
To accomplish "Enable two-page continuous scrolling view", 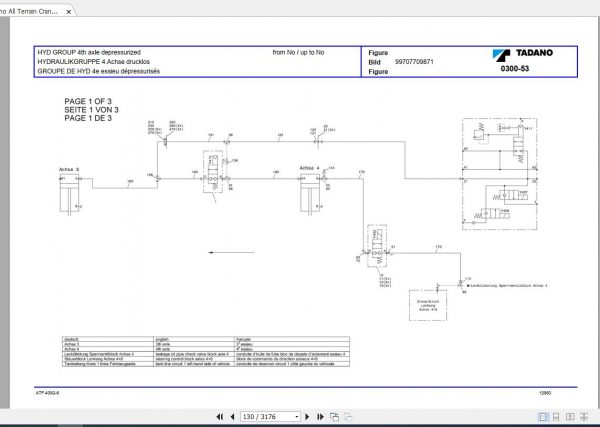I will (584, 417).
